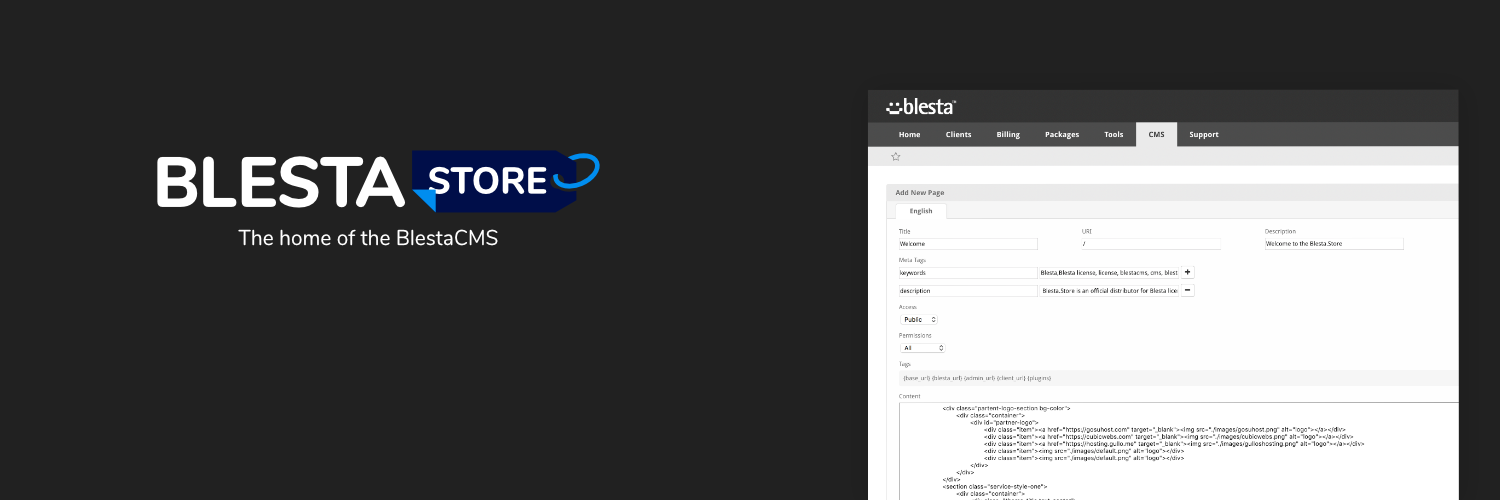This screenshot has width=1500, height=500.
Task: Open the Support menu
Action: [1204, 134]
